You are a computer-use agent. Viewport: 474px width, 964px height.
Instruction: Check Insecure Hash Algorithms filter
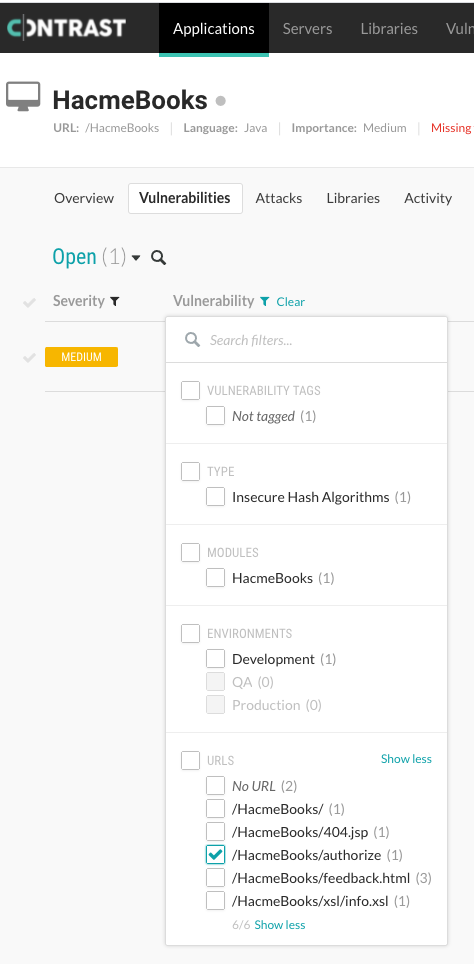point(215,497)
